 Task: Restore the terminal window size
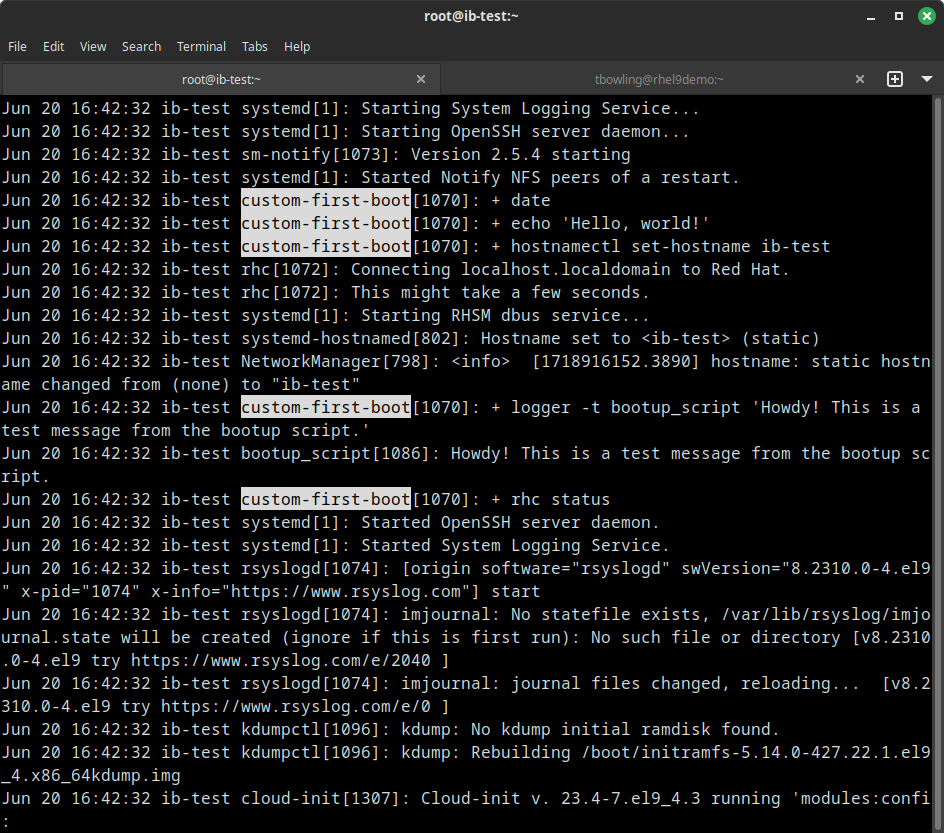coord(897,16)
